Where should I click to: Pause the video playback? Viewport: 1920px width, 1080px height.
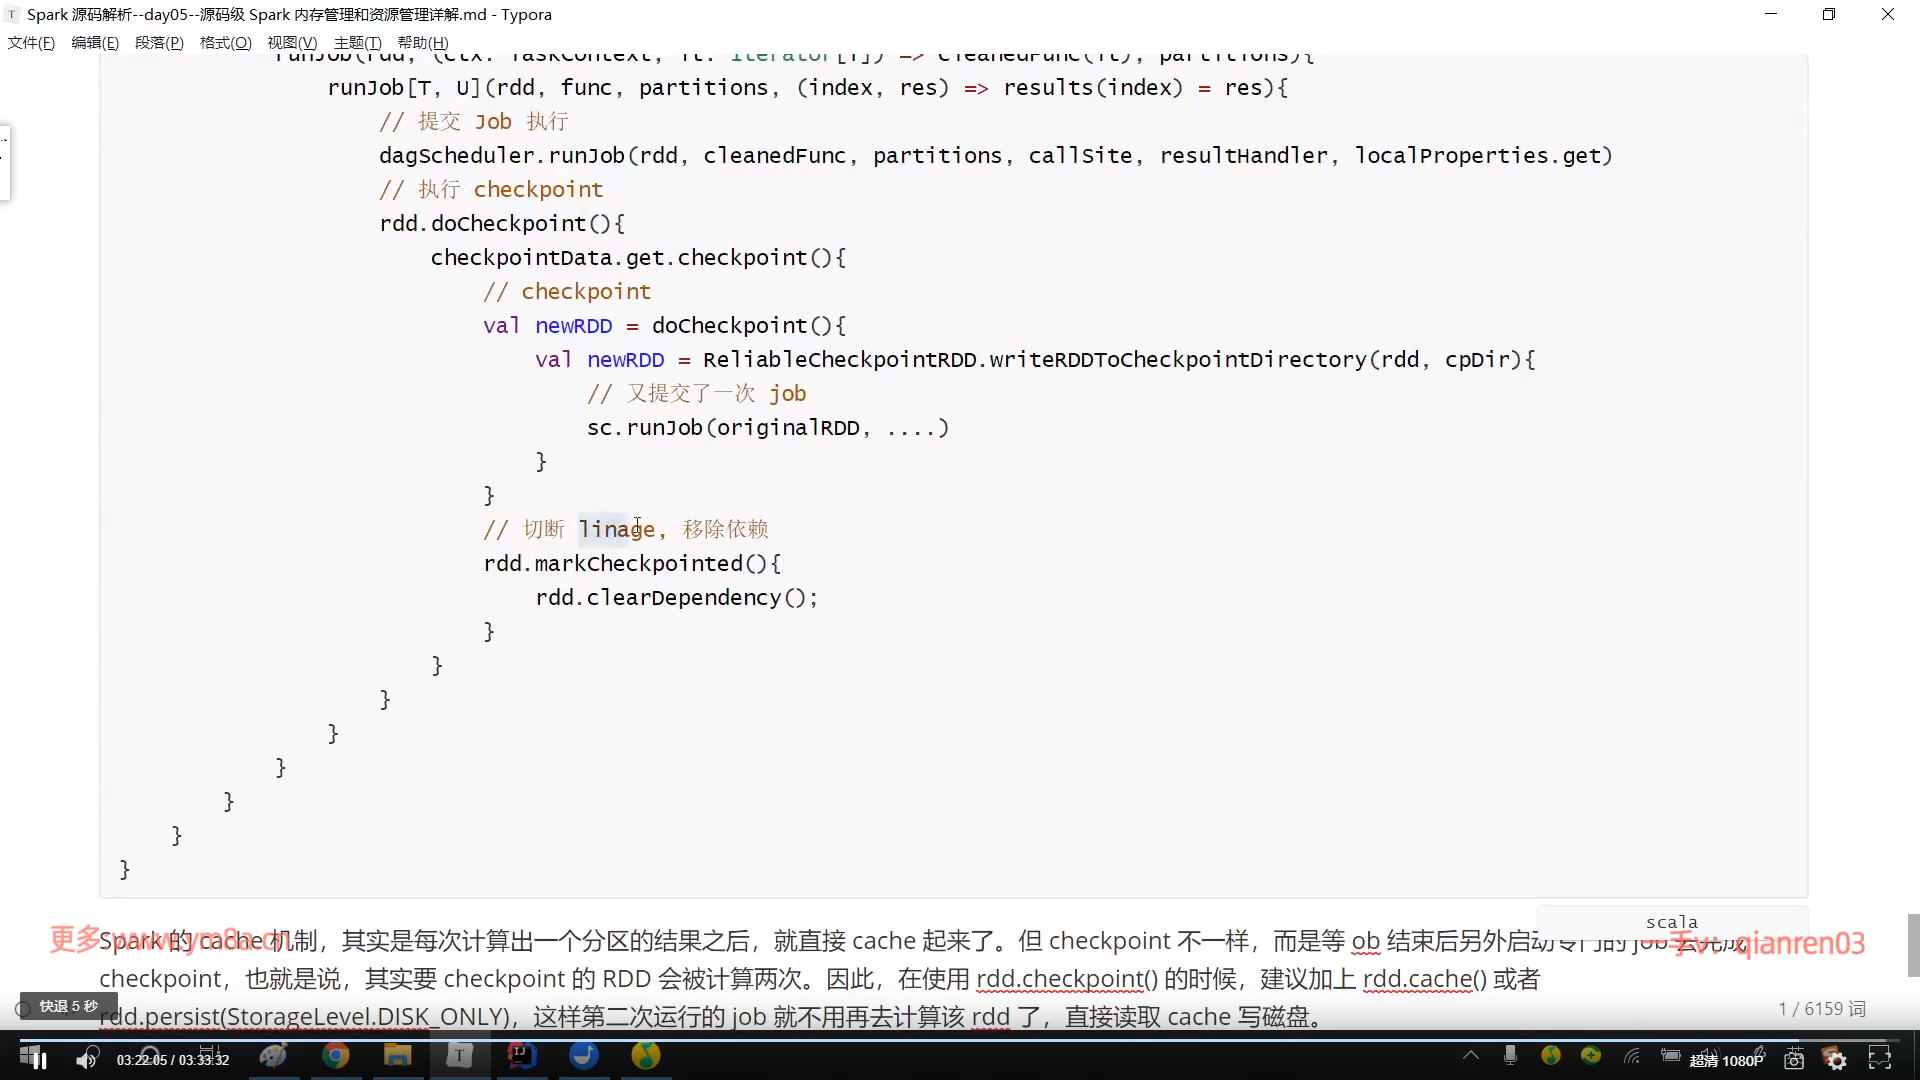pos(39,1059)
